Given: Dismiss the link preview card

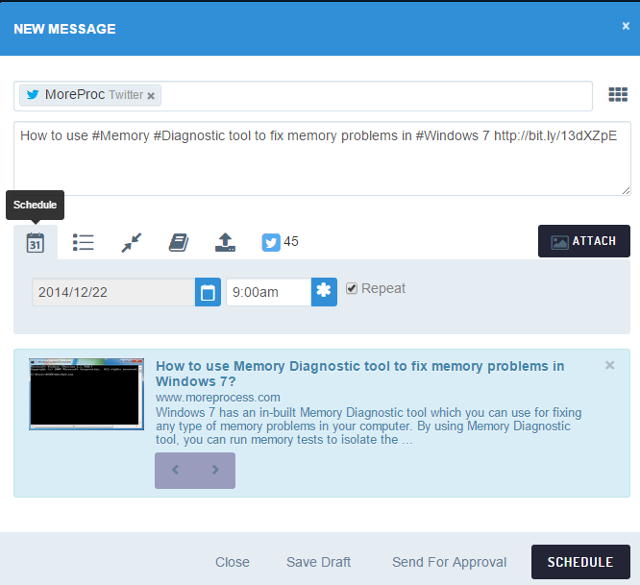Looking at the screenshot, I should pyautogui.click(x=609, y=365).
